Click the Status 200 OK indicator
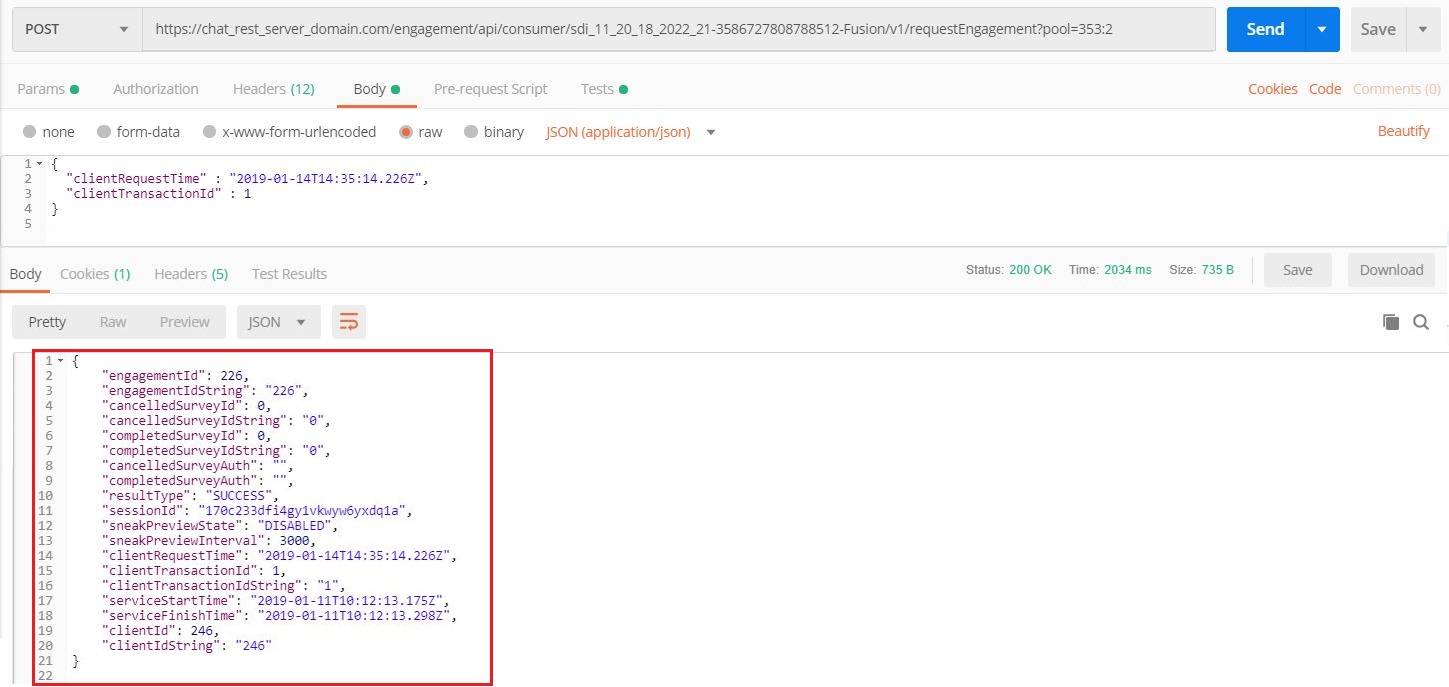The image size is (1449, 687). 1008,270
